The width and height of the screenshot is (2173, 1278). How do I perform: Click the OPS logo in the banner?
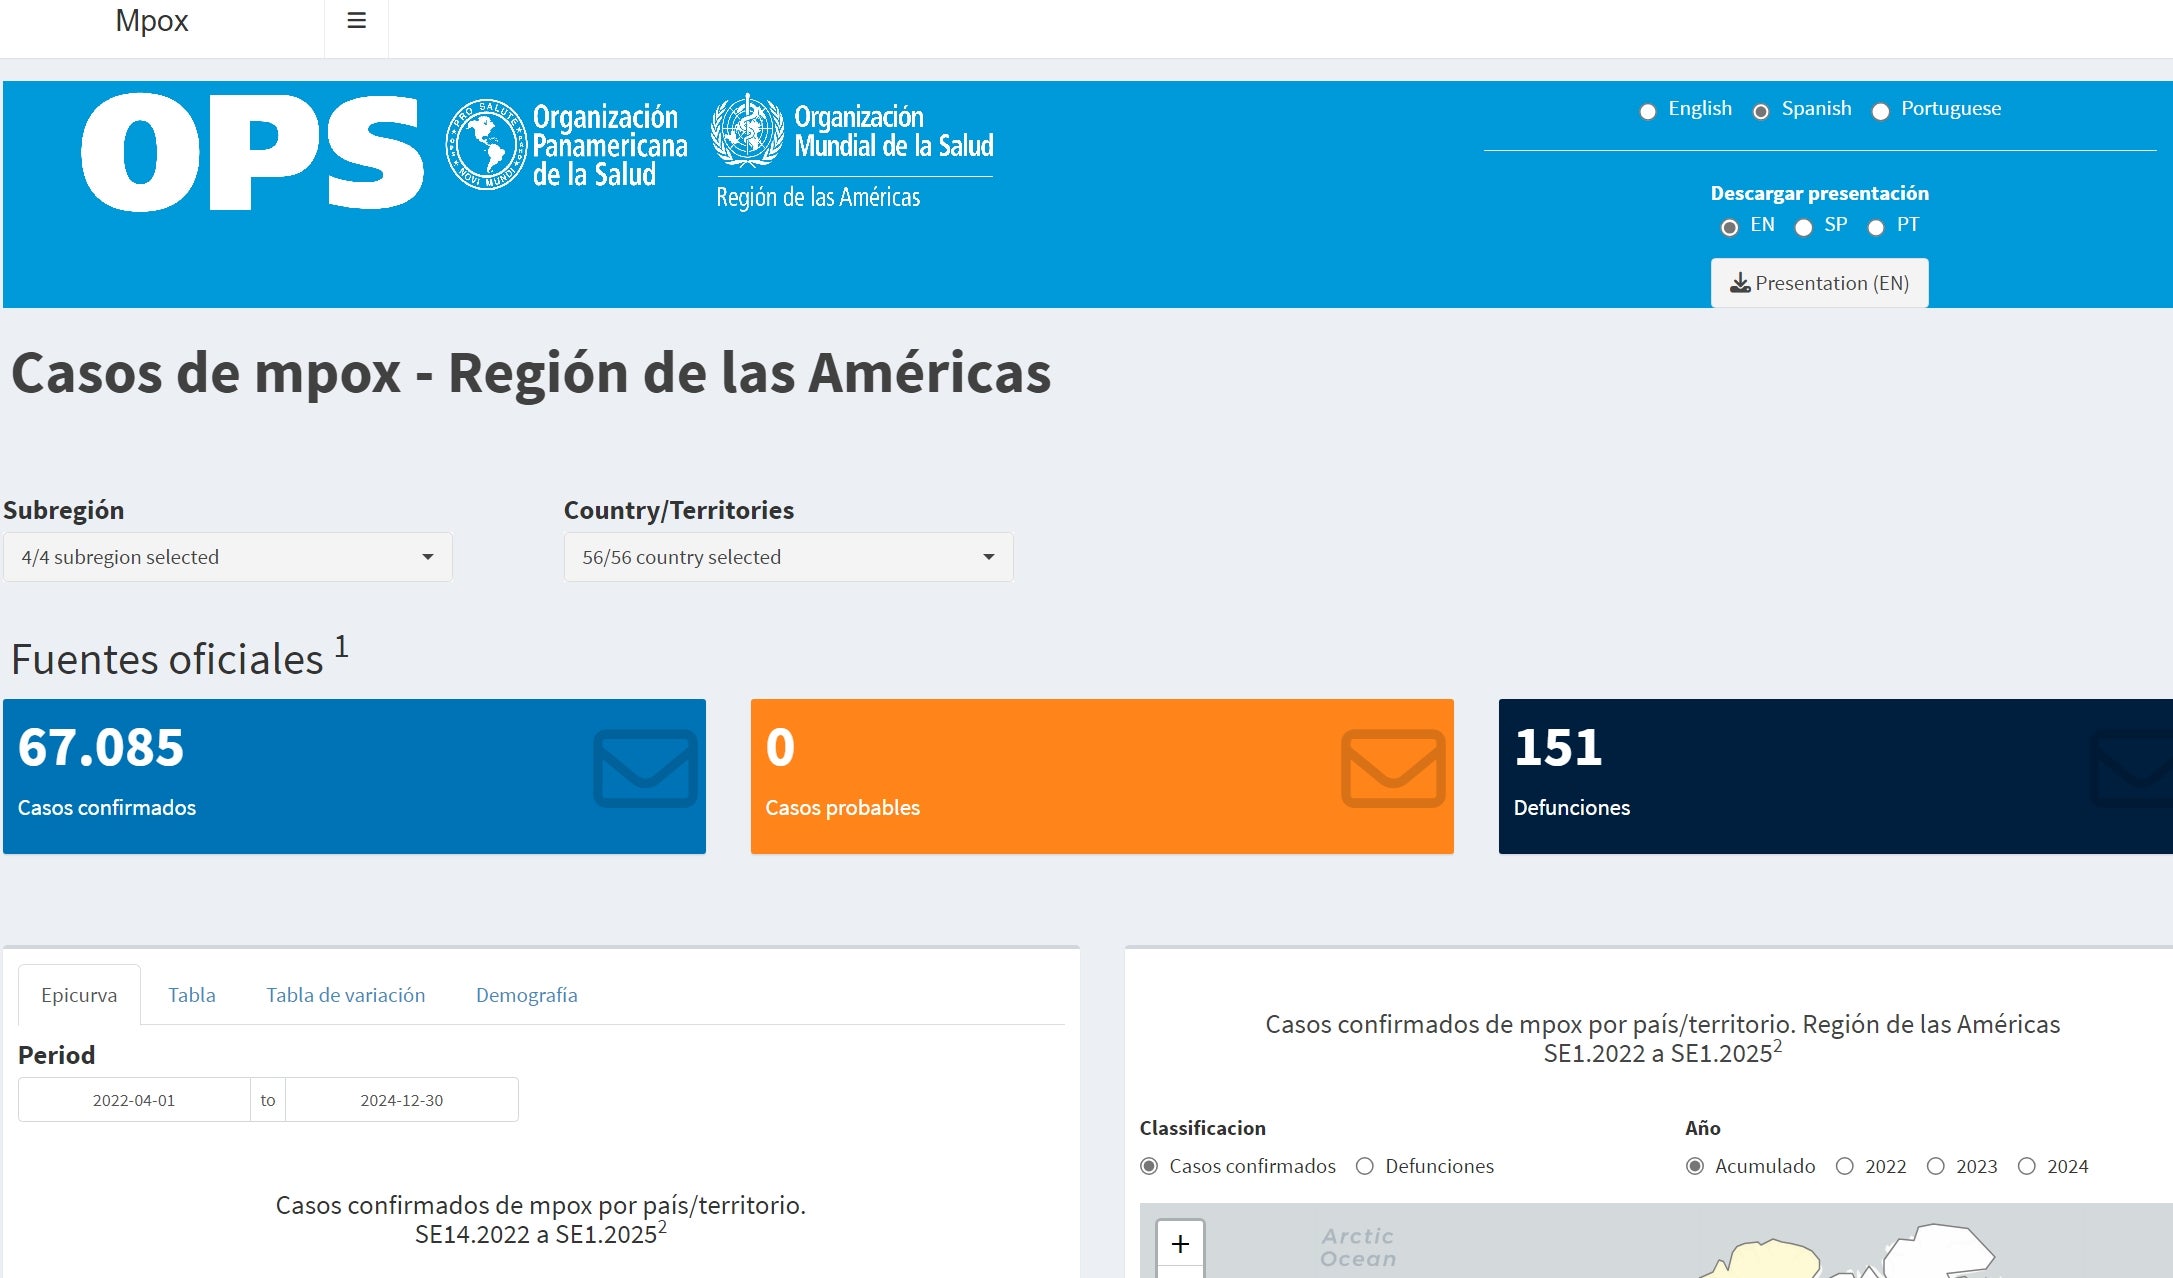[x=252, y=153]
